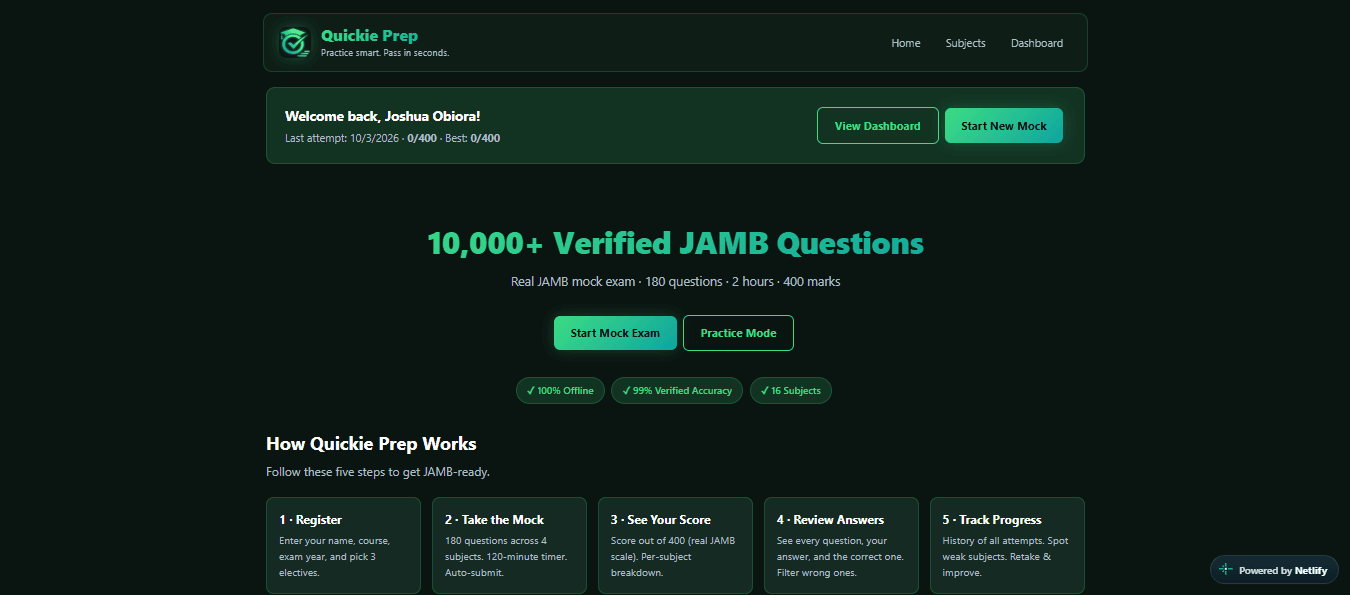Select the Practice Mode button

(738, 333)
